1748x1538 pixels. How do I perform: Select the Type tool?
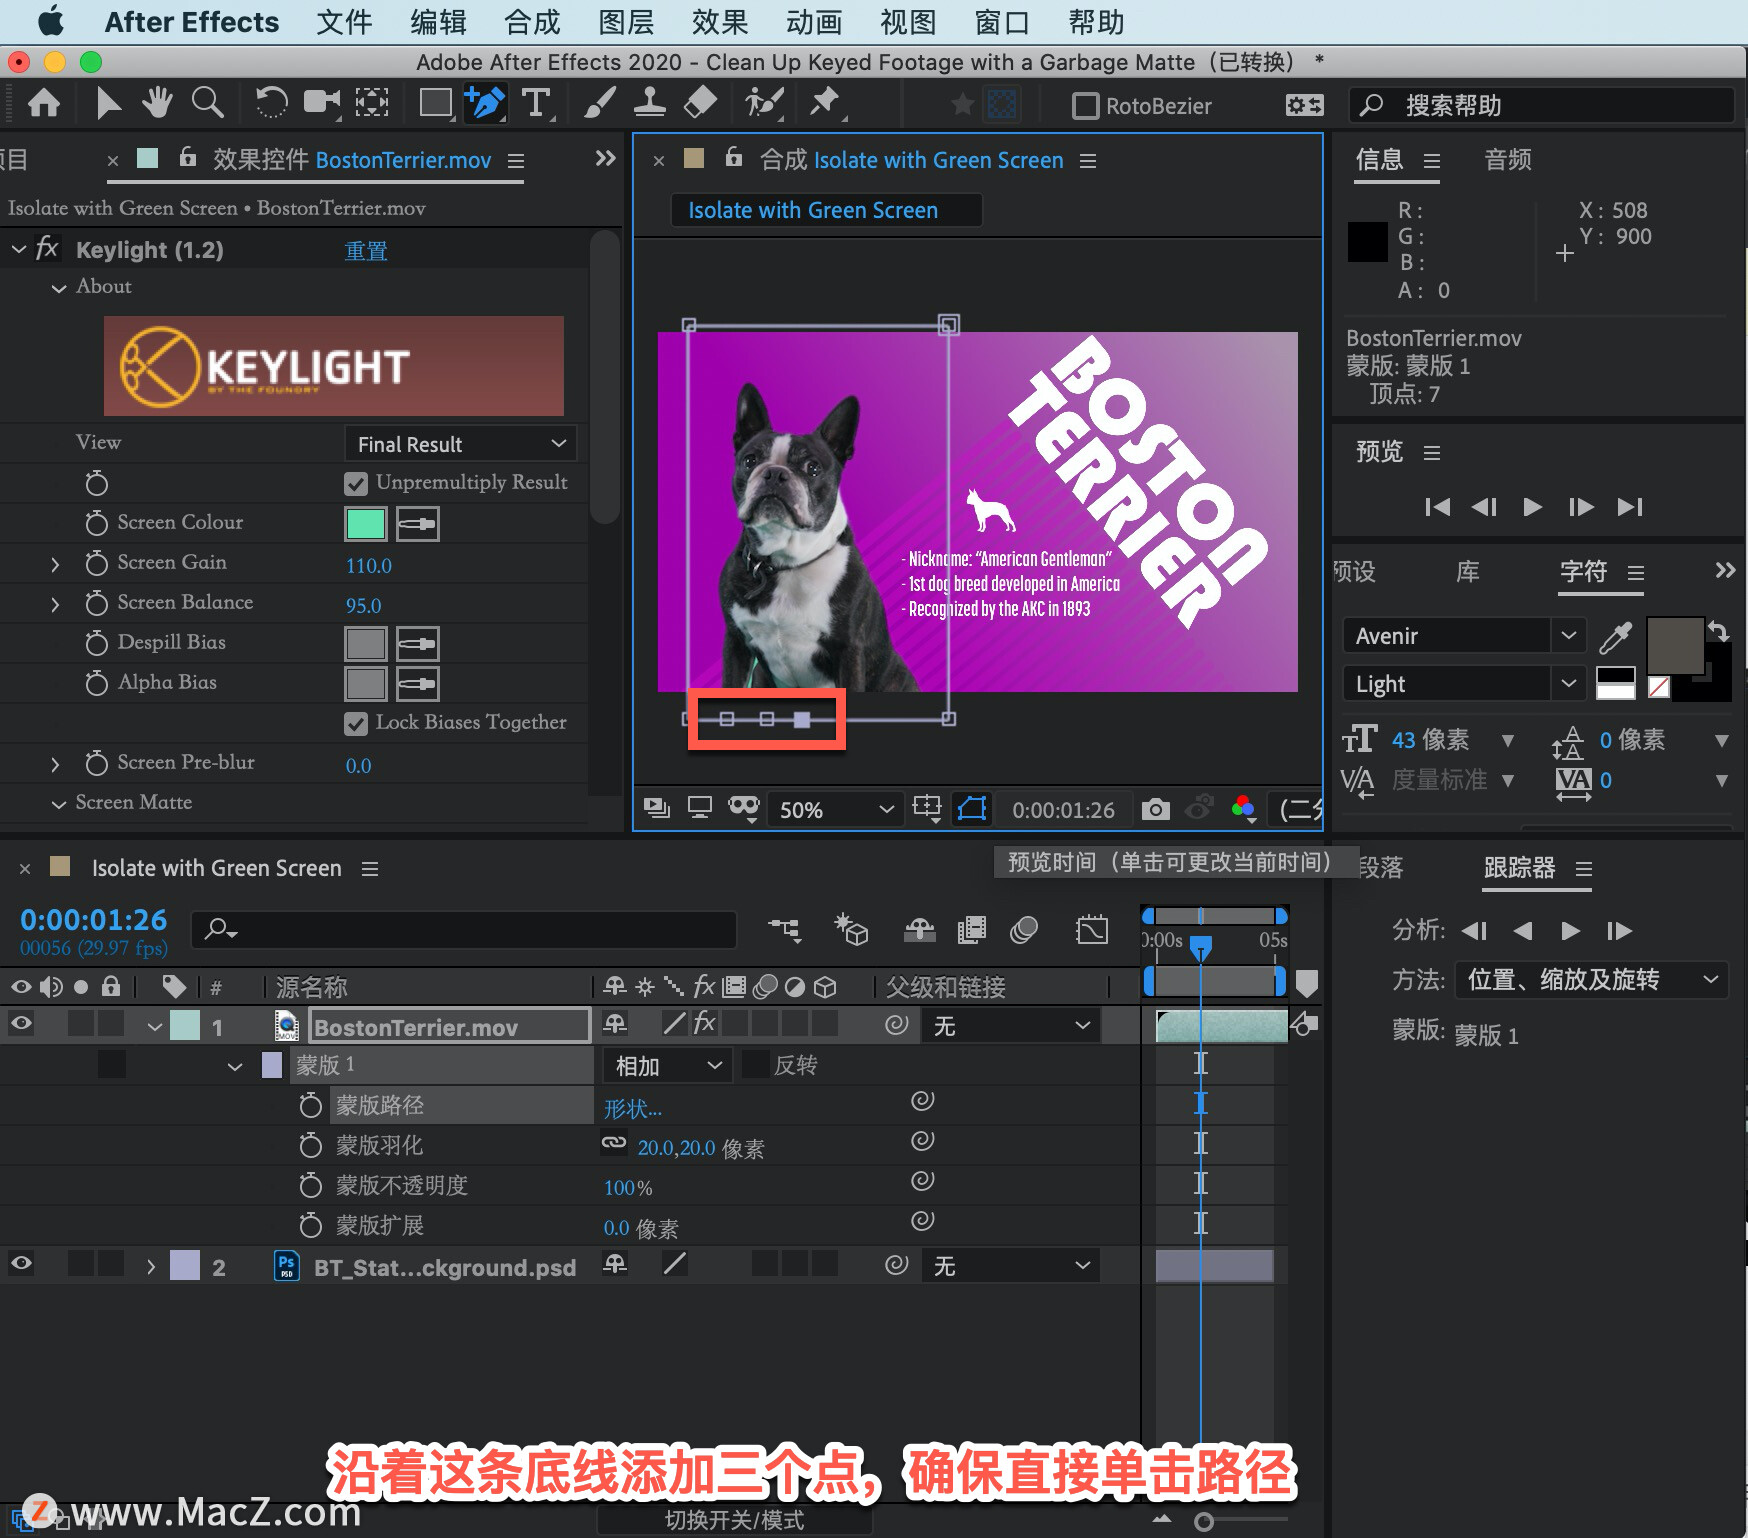(x=536, y=103)
